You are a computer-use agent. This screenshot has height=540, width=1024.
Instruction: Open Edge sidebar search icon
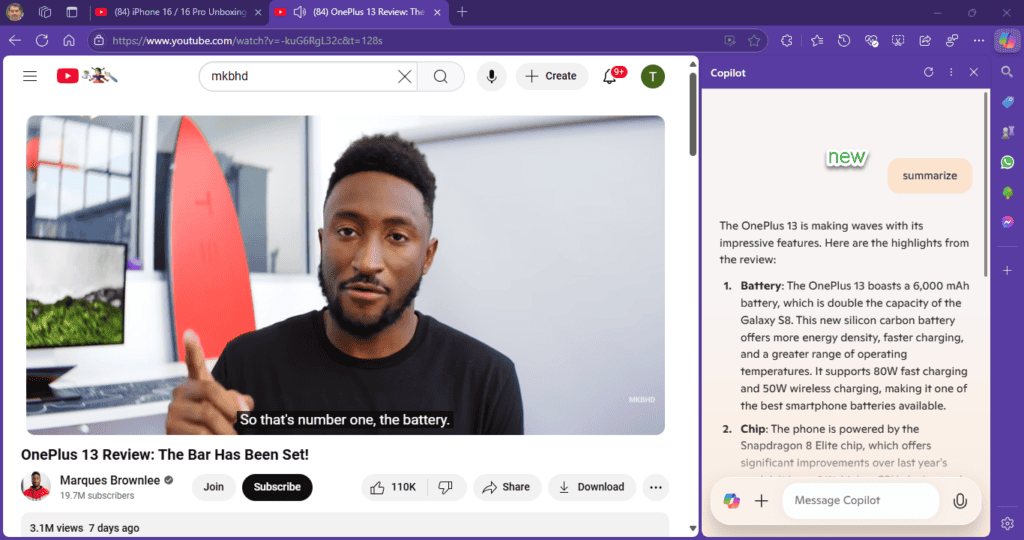point(1007,72)
